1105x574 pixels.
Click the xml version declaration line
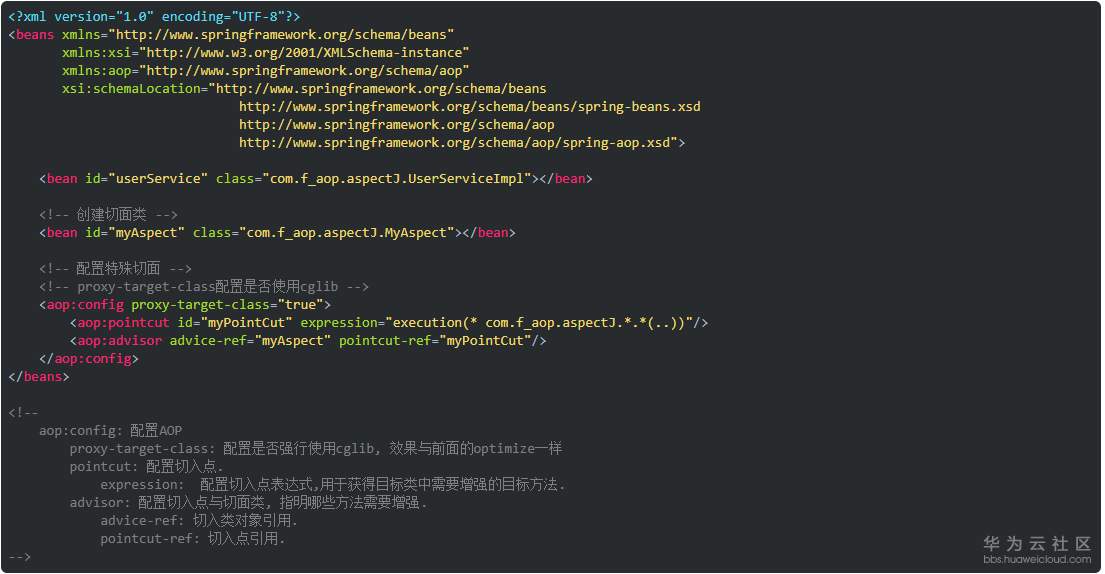point(154,16)
